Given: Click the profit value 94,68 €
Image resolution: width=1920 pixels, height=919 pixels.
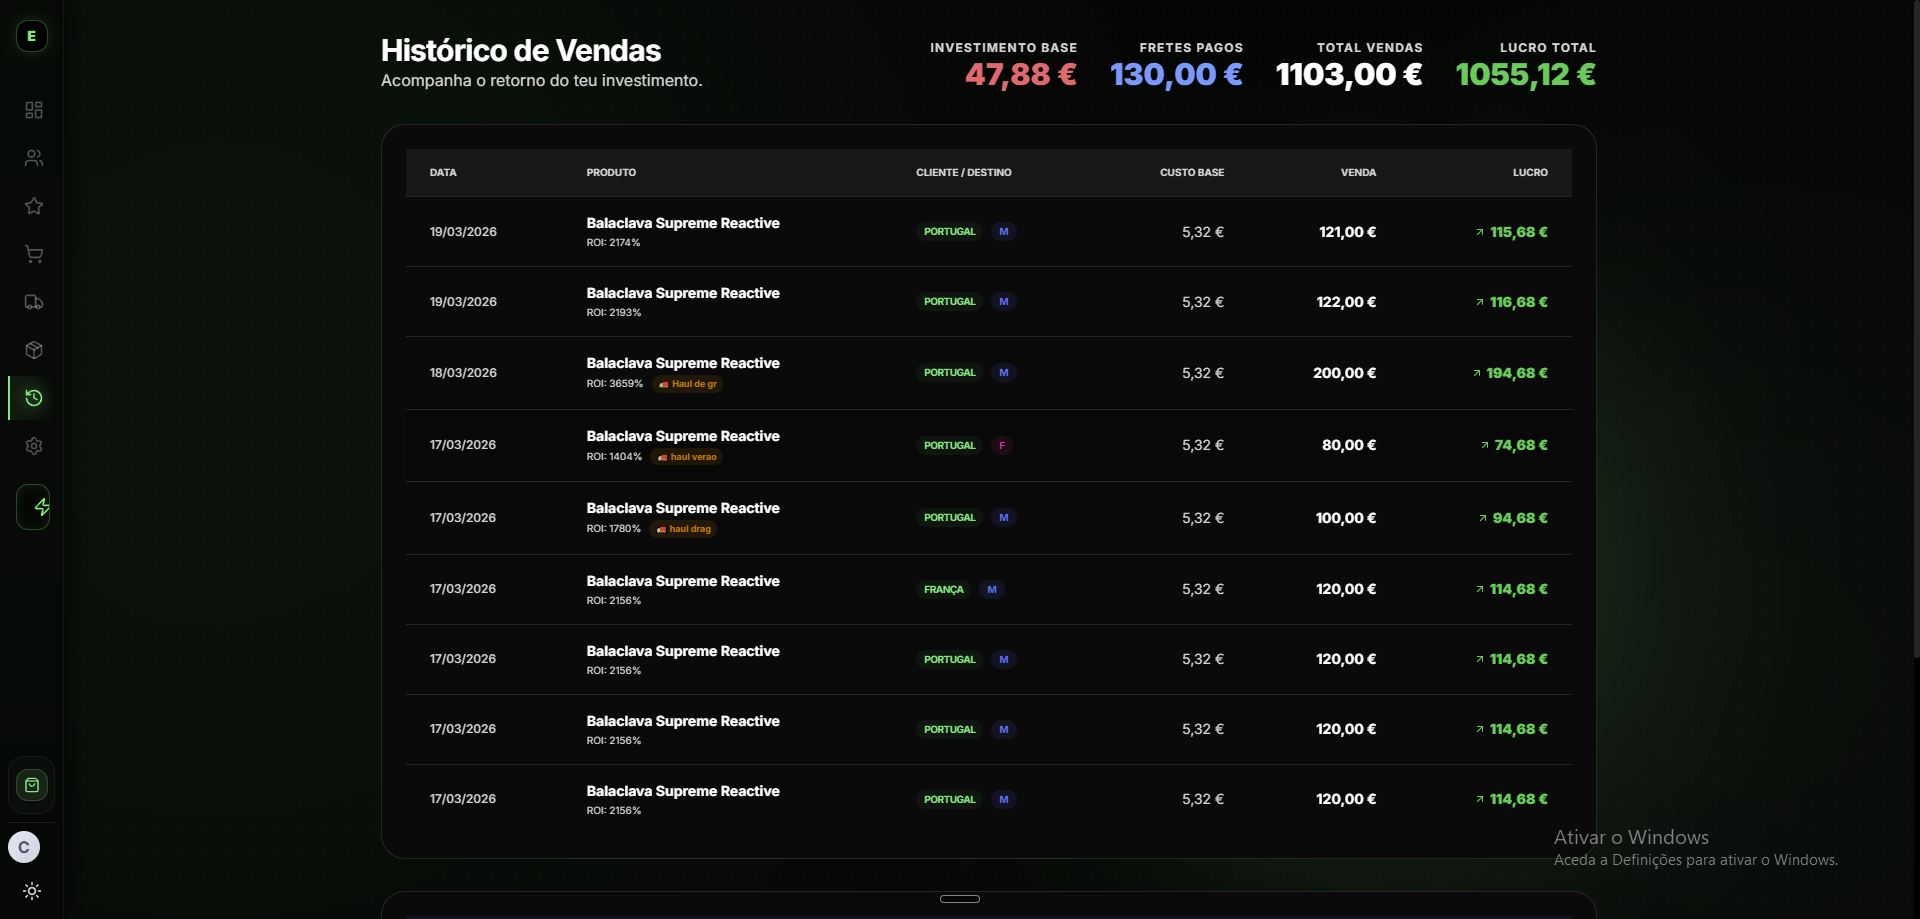Looking at the screenshot, I should (1520, 518).
